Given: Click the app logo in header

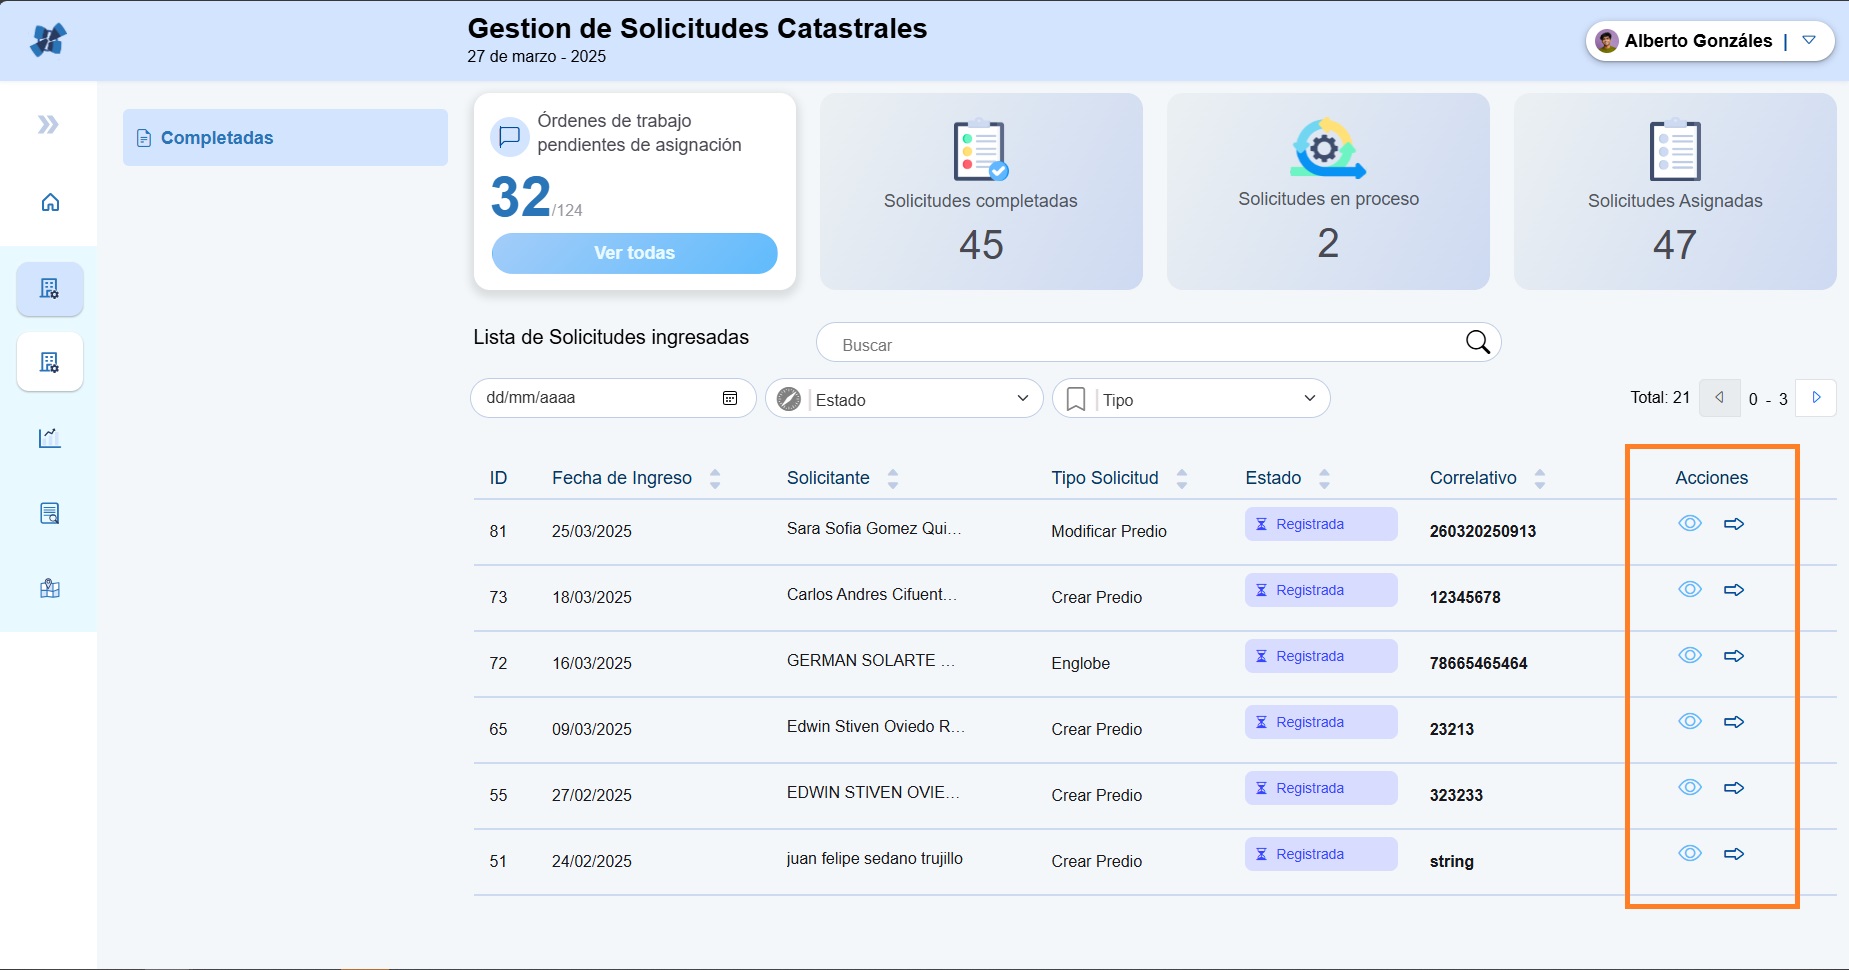Looking at the screenshot, I should click(48, 40).
